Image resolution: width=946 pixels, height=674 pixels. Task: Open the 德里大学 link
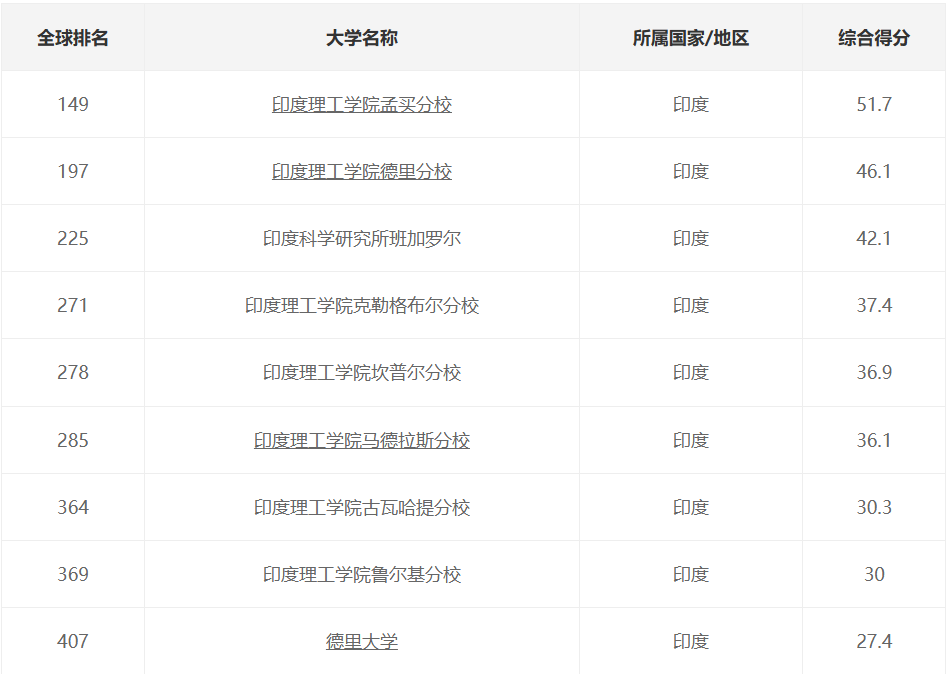[x=361, y=641]
